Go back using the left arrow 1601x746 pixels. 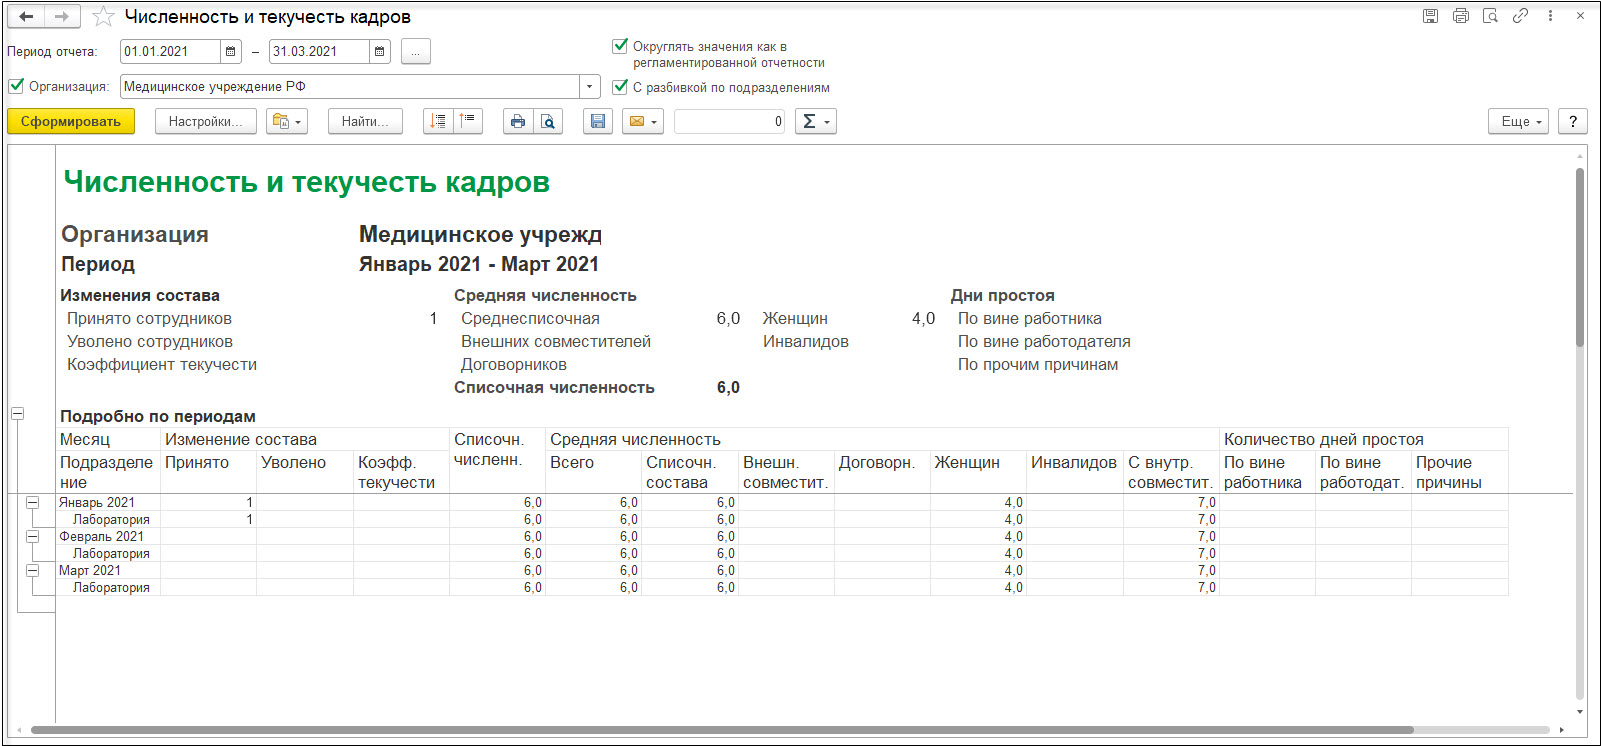point(26,17)
